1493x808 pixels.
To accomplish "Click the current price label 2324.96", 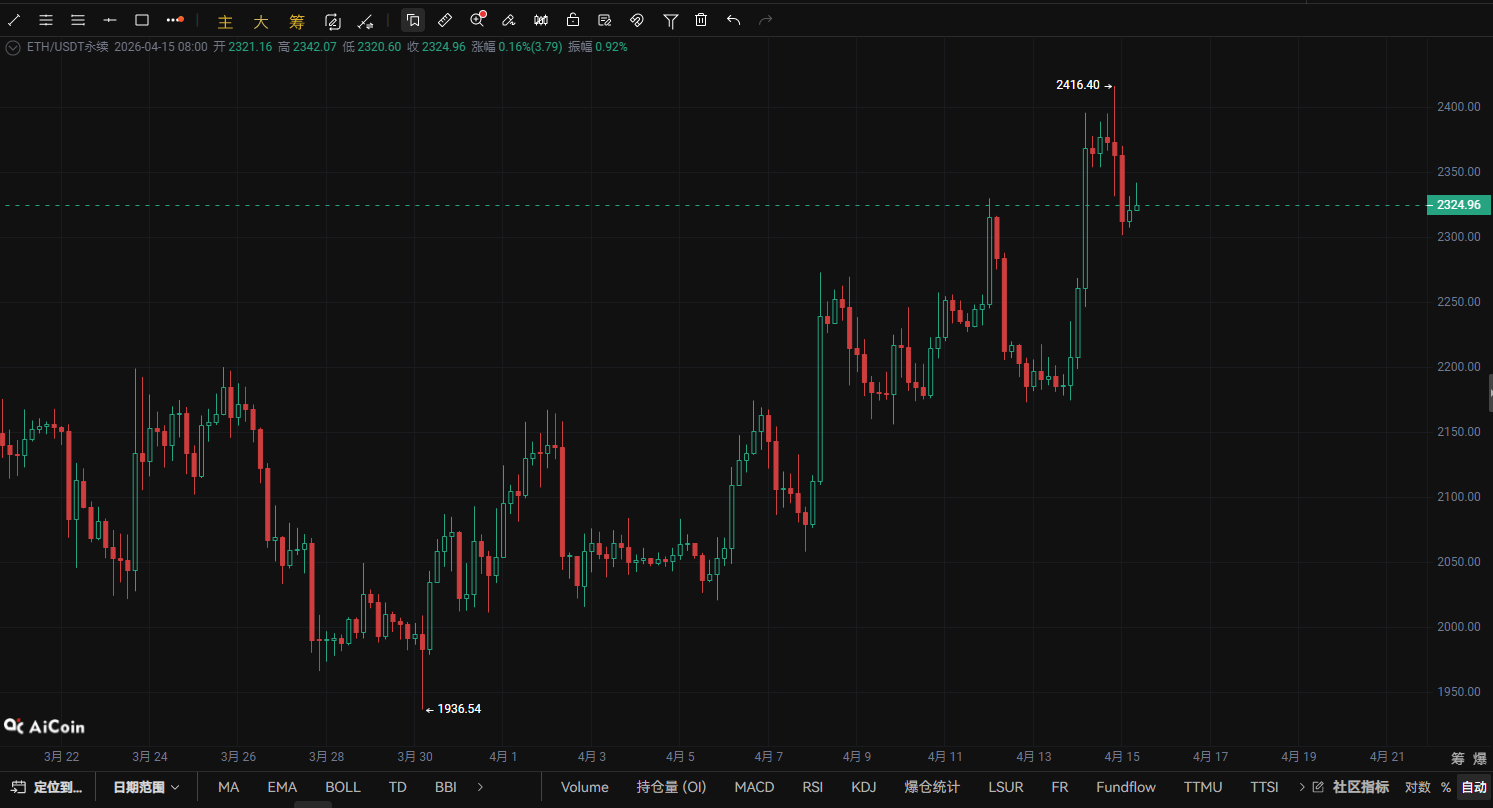I will point(1458,205).
